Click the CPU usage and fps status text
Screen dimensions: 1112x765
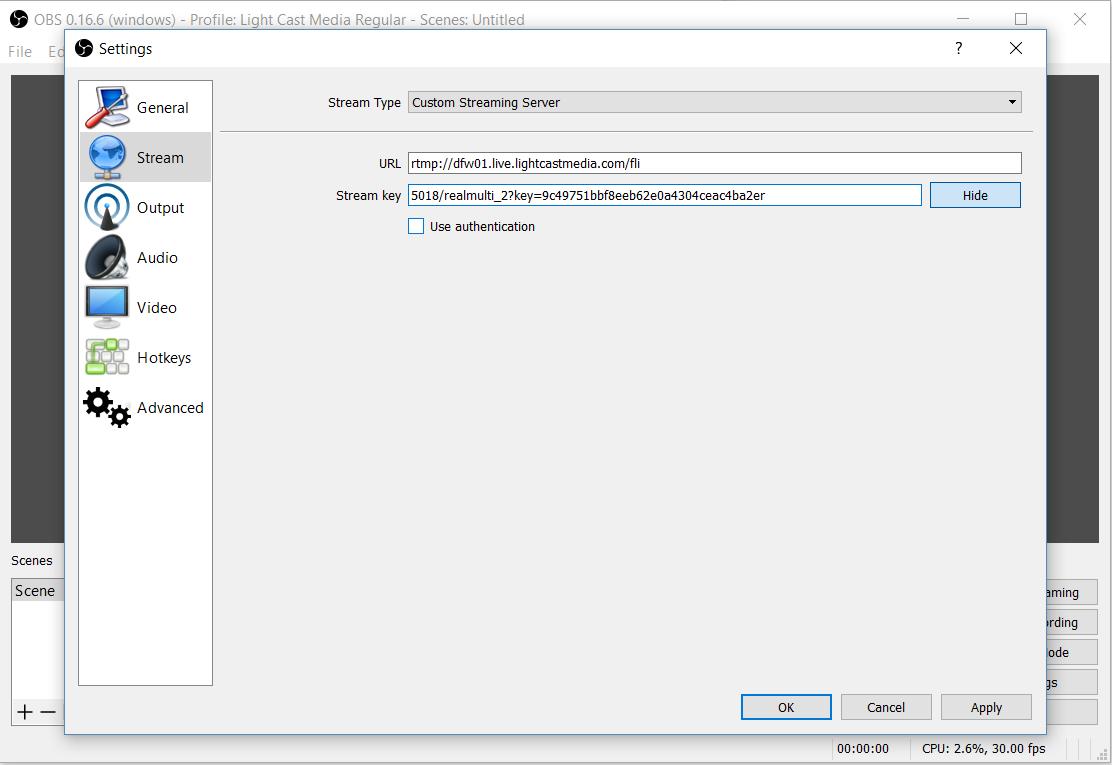[984, 749]
